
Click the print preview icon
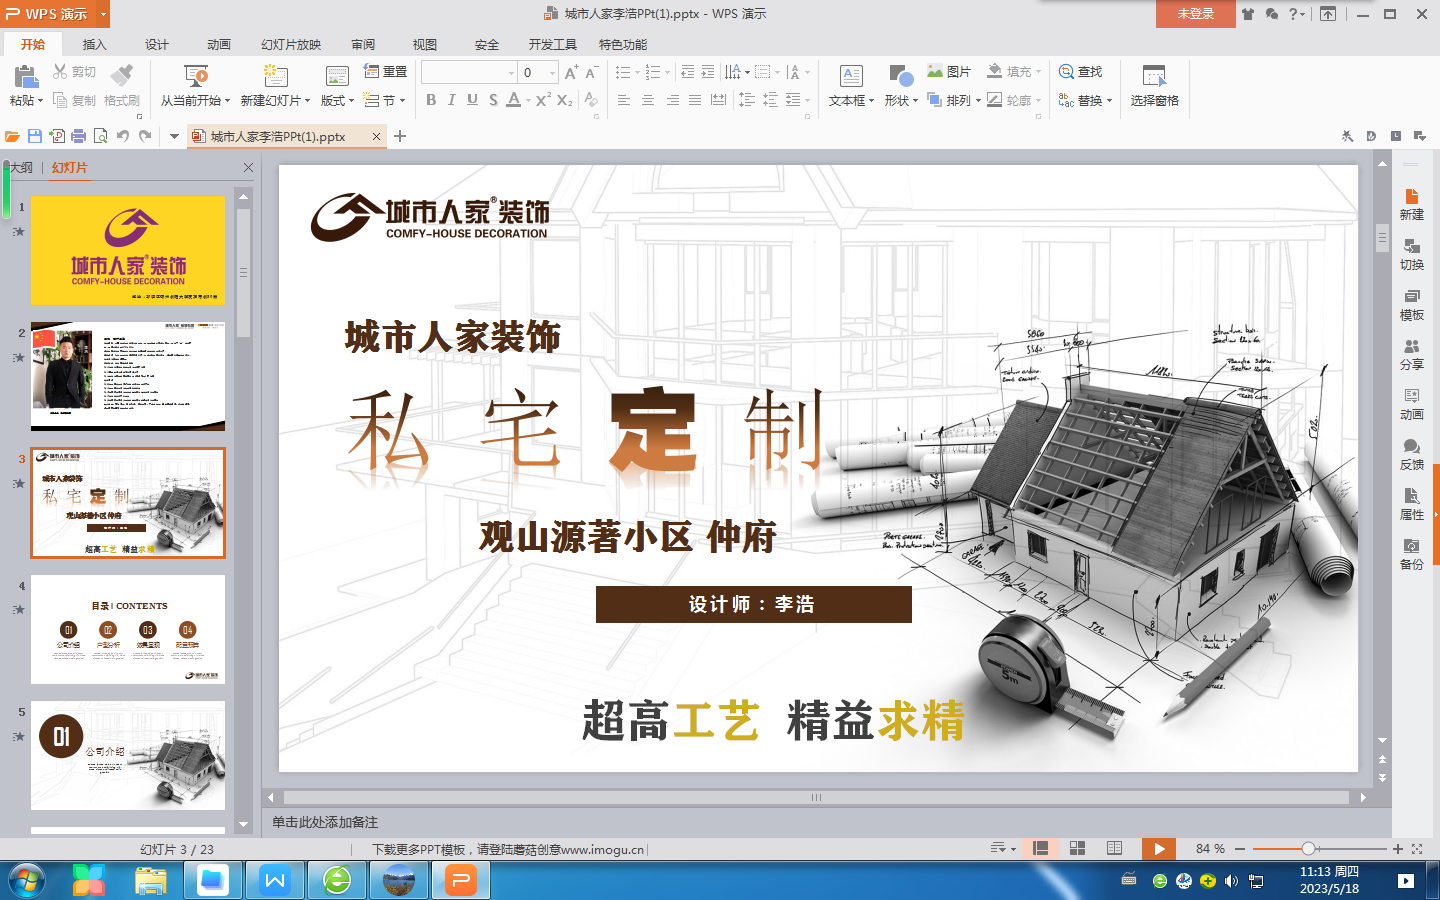point(100,136)
